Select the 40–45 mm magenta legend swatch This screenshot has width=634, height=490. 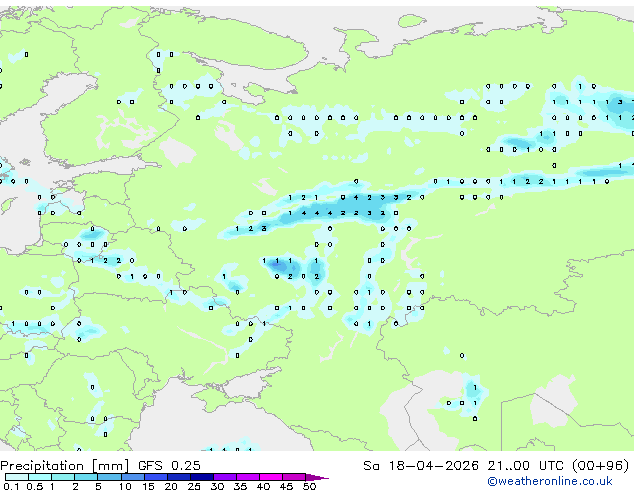point(271,477)
